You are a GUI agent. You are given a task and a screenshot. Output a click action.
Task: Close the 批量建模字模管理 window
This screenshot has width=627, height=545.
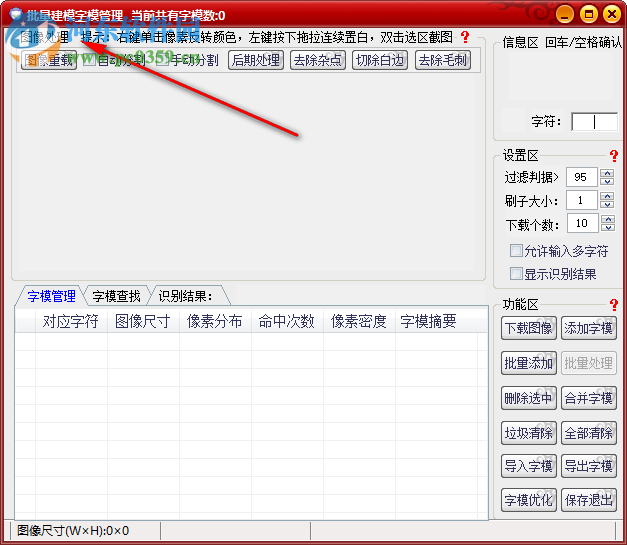pyautogui.click(x=612, y=14)
